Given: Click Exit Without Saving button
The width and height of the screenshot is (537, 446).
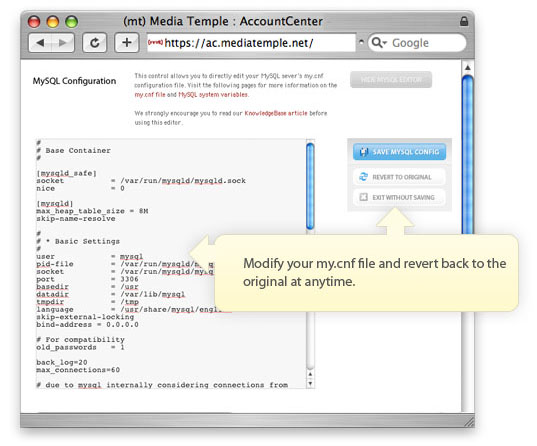Looking at the screenshot, I should point(399,197).
